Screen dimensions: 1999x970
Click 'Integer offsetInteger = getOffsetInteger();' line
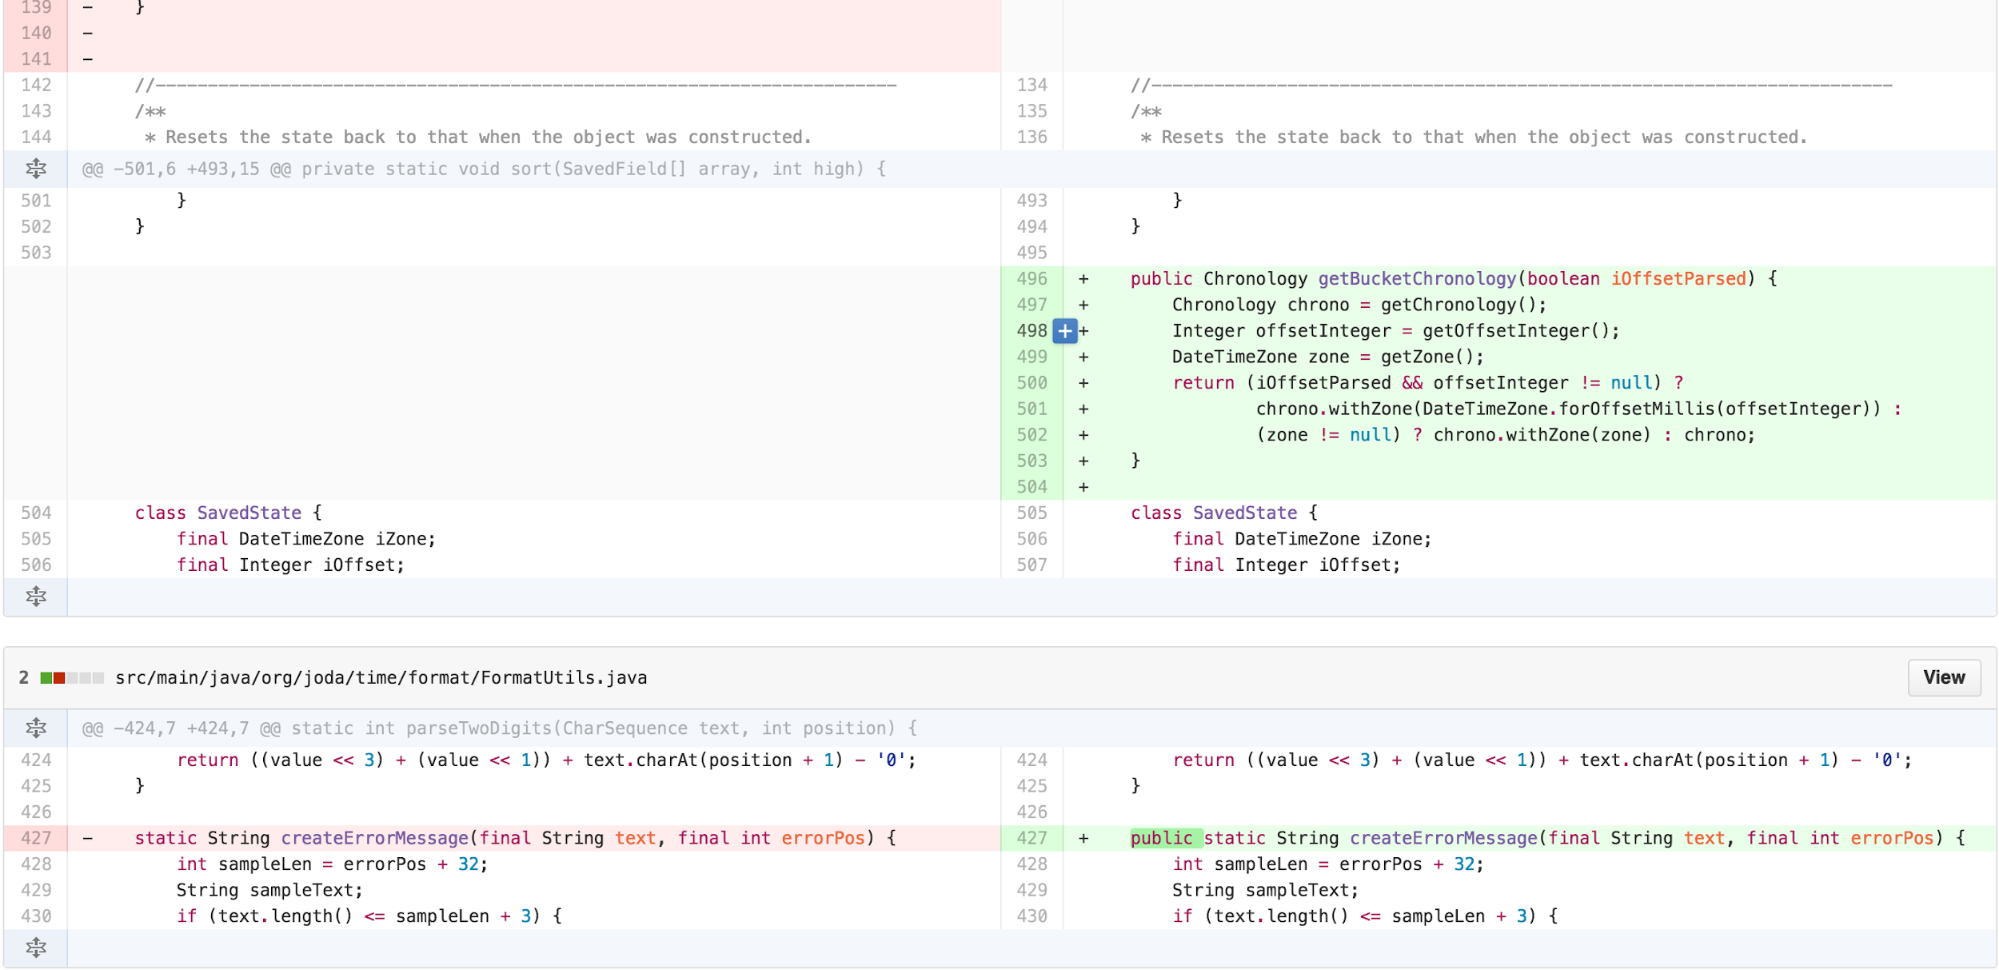click(1395, 331)
